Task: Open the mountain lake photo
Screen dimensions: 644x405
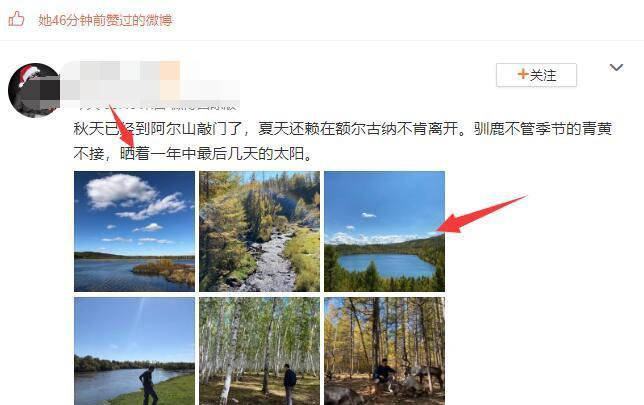Action: coord(384,231)
